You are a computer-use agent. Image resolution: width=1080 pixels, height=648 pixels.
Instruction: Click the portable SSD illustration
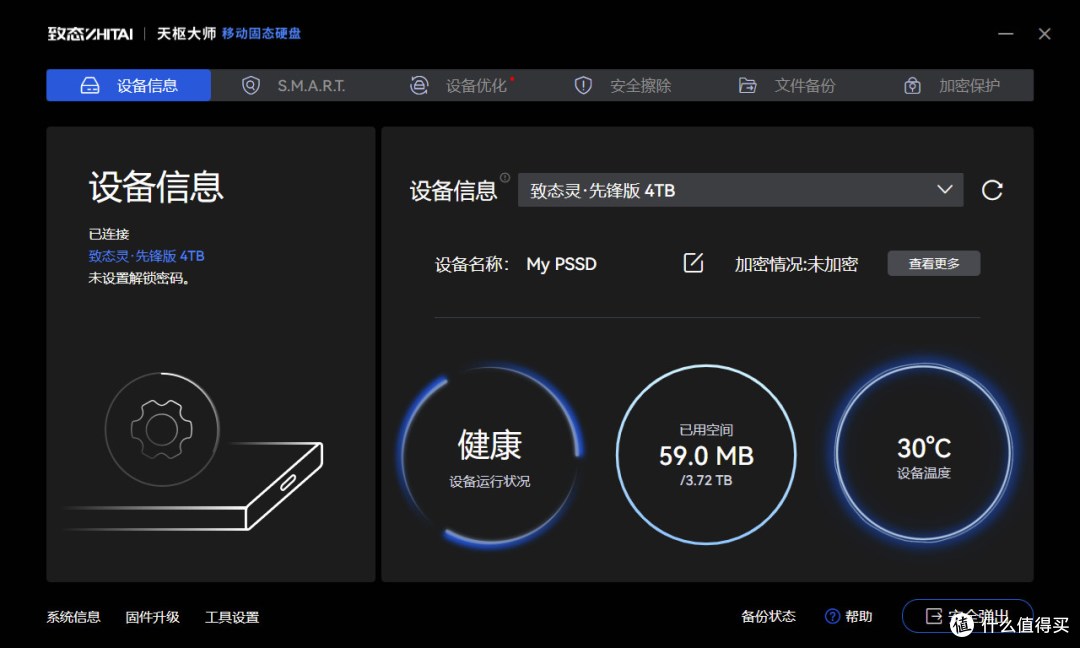click(x=193, y=487)
